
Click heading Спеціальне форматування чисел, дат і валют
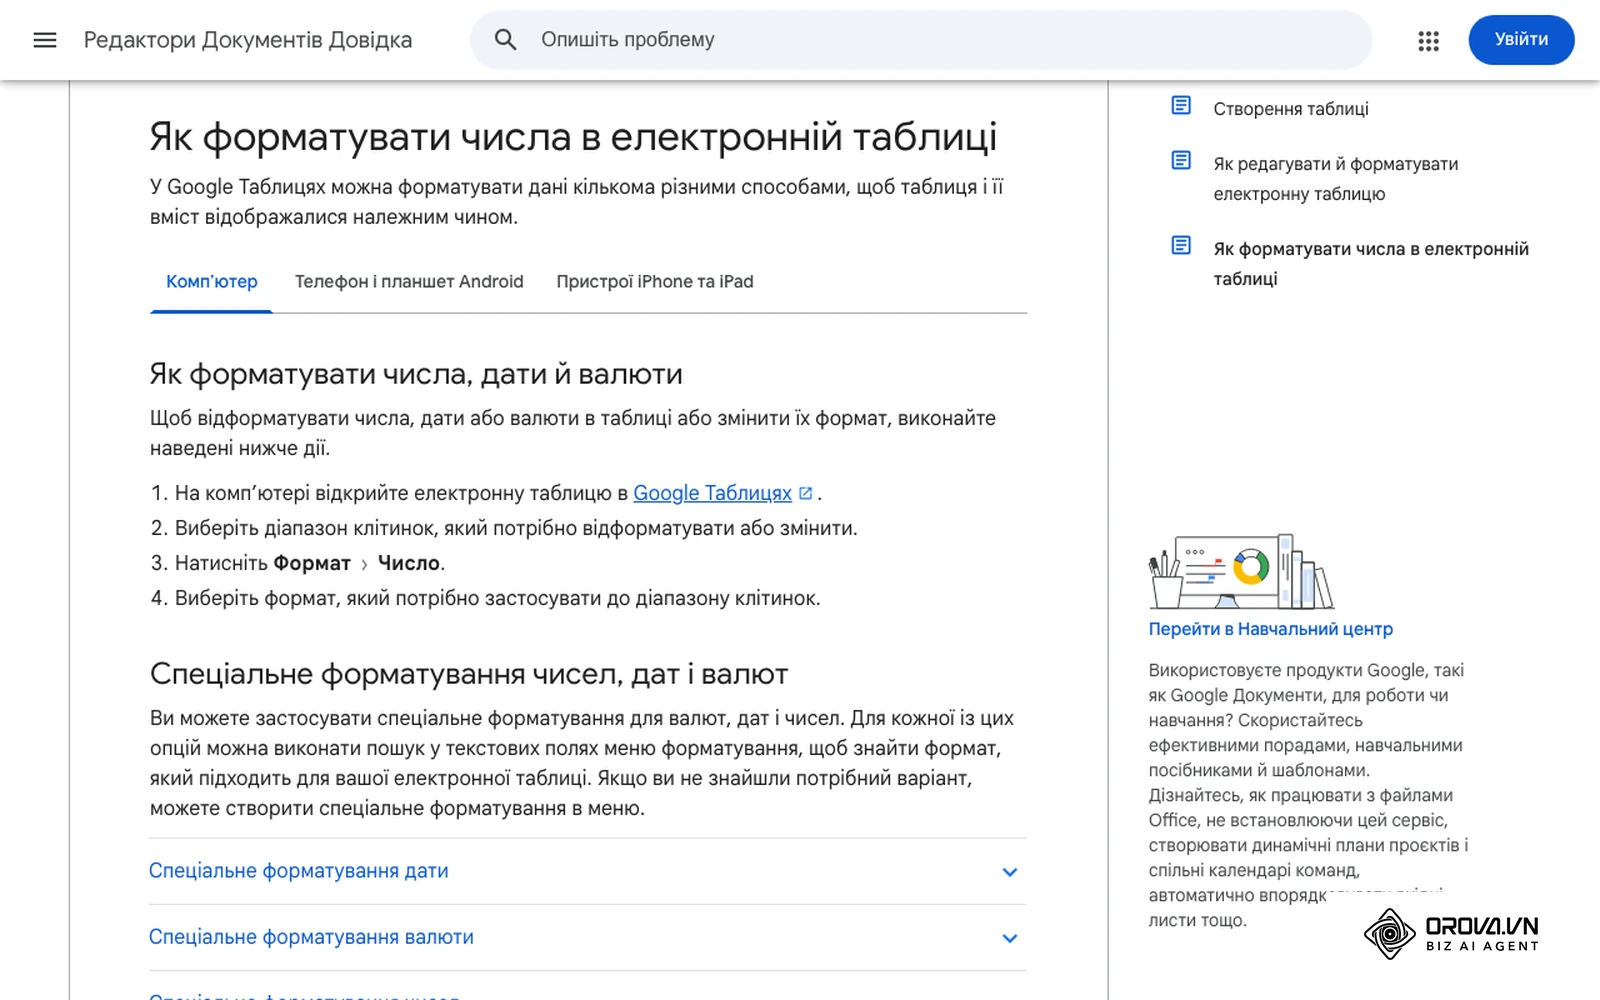pyautogui.click(x=469, y=674)
